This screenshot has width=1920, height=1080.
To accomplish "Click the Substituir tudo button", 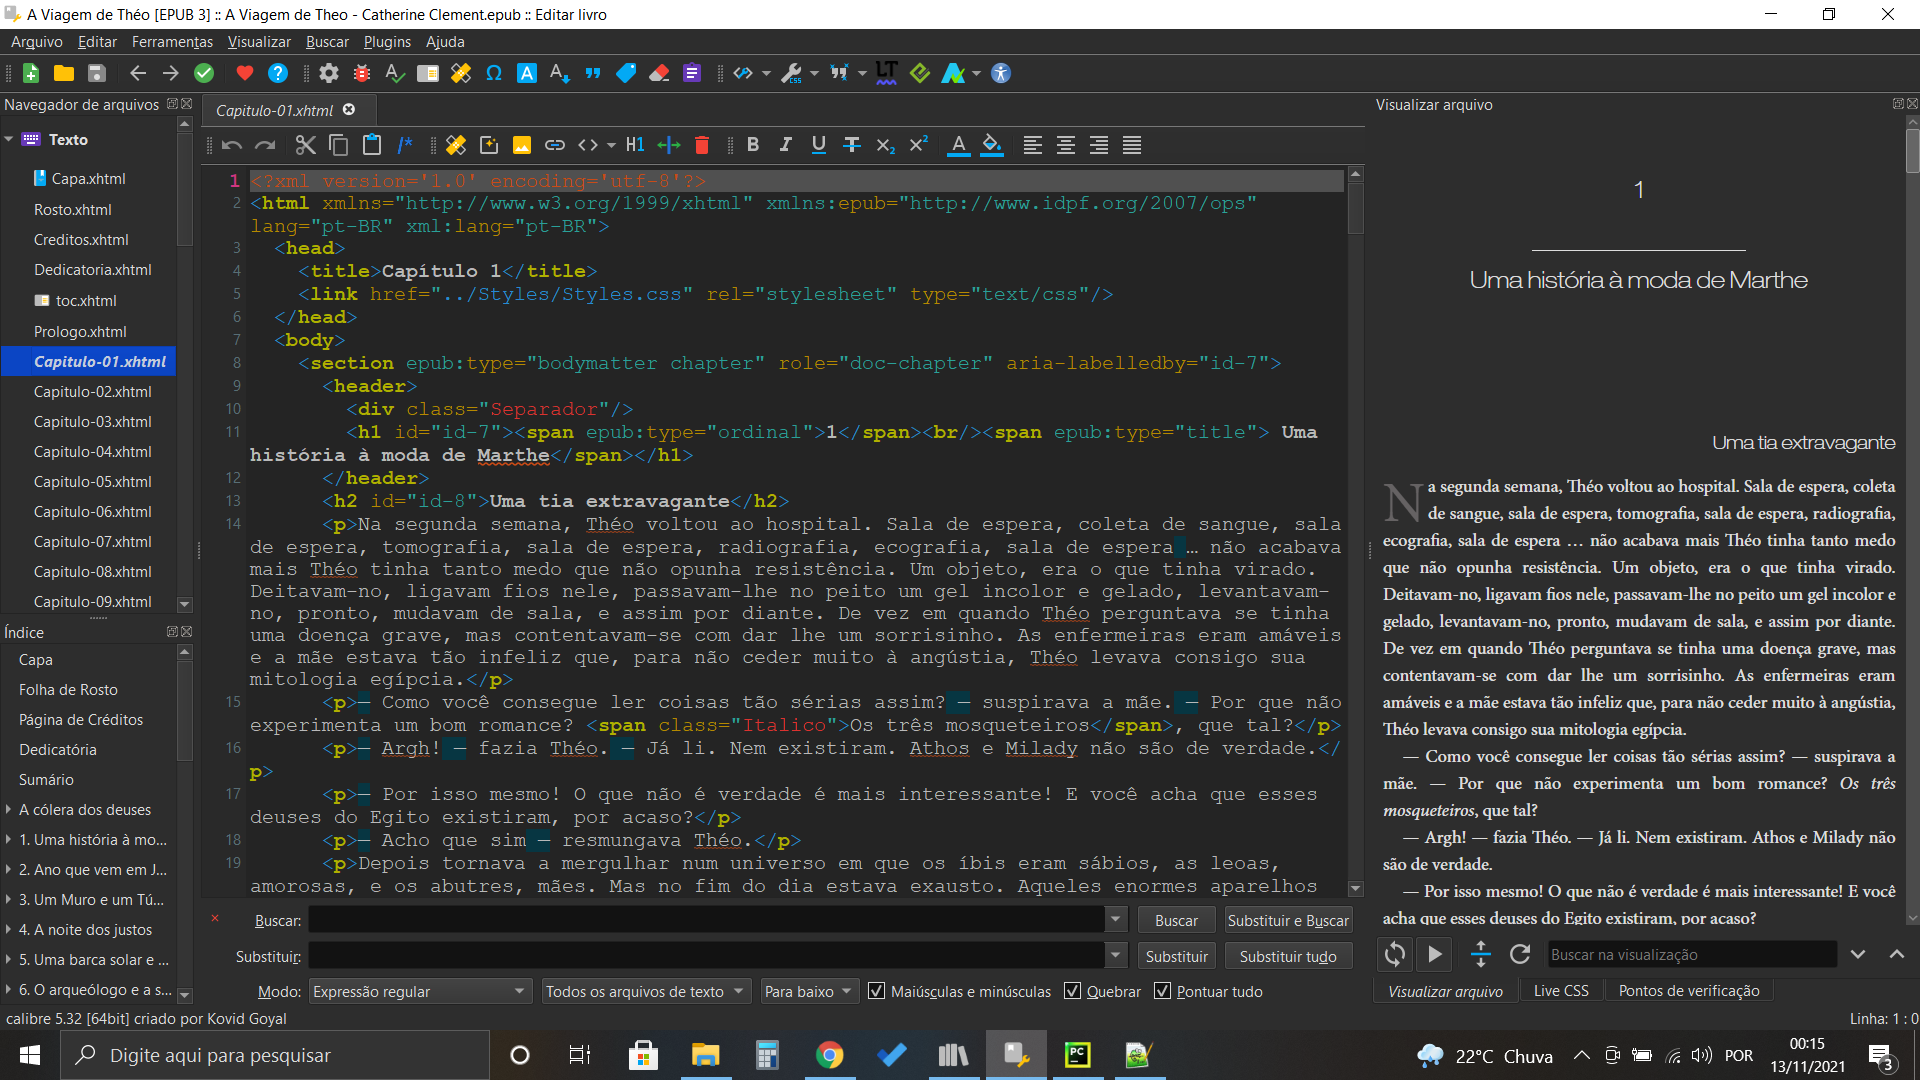I will (1287, 956).
